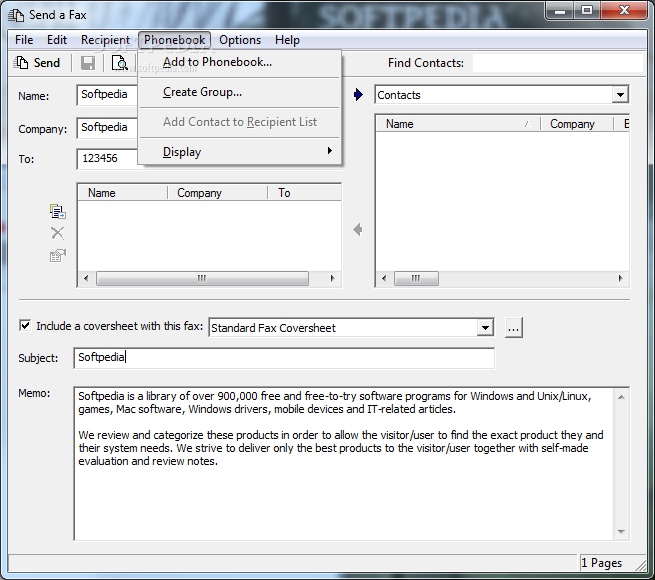The height and width of the screenshot is (580, 655).
Task: Open the Edit menu
Action: pos(57,40)
